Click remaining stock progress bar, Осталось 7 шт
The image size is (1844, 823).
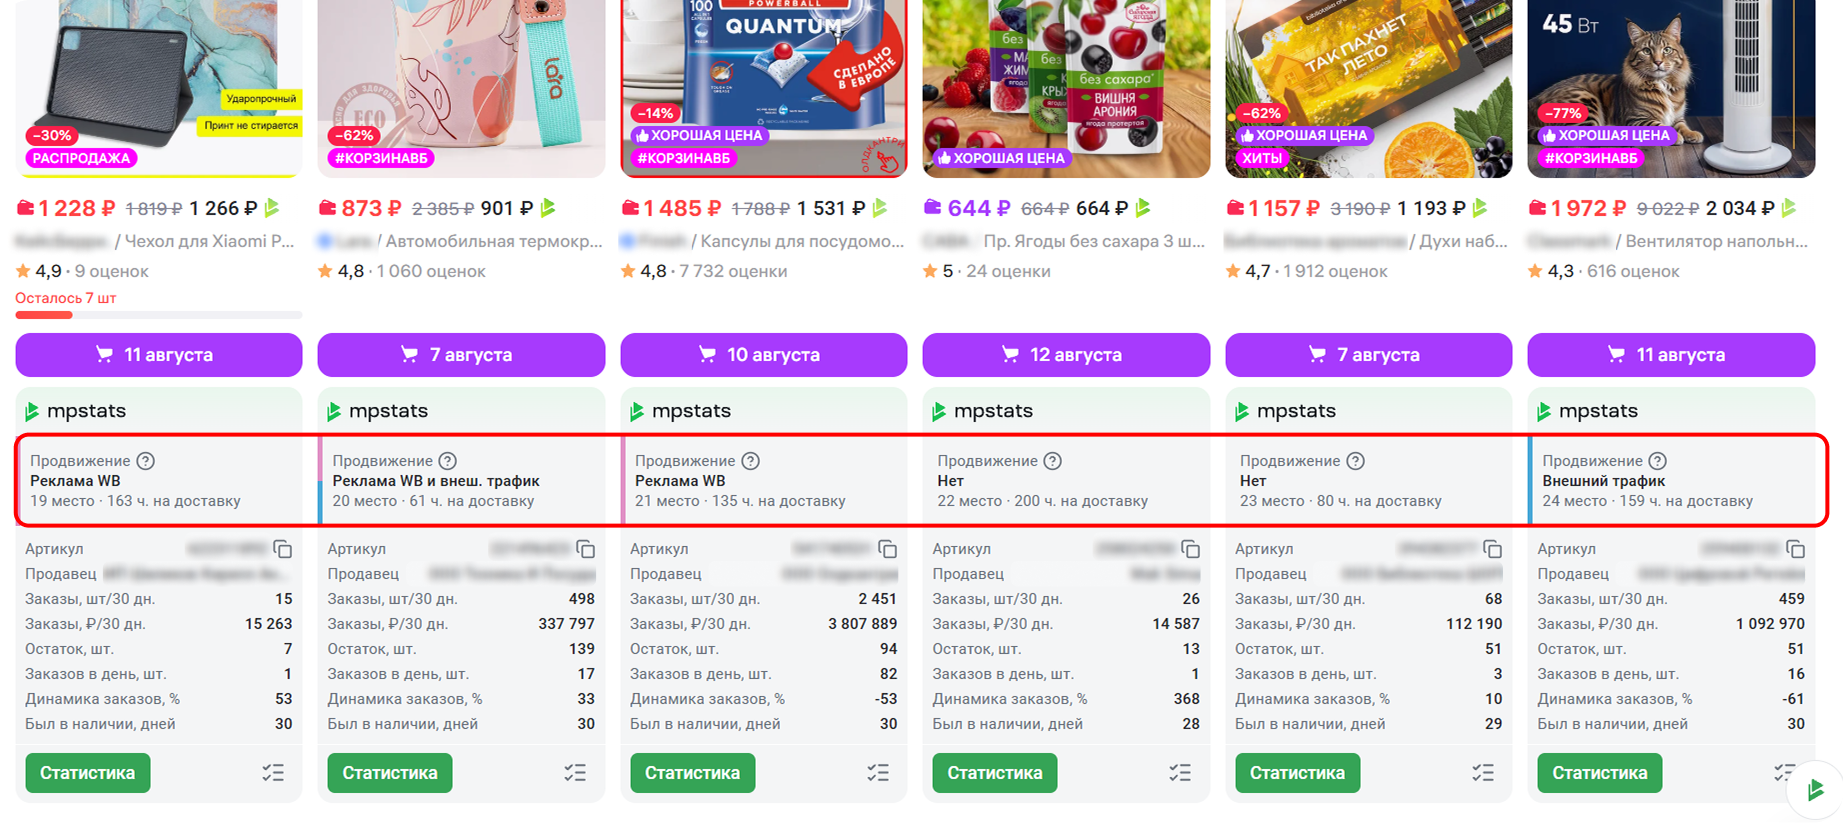[x=159, y=315]
